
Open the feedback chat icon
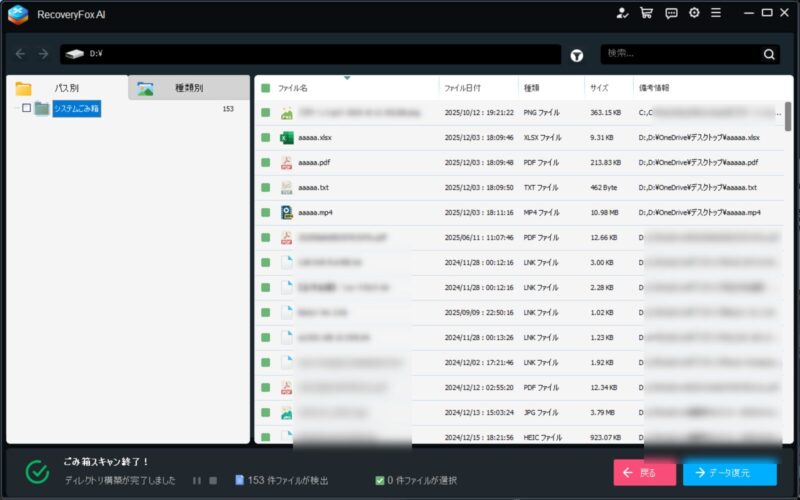click(x=671, y=13)
